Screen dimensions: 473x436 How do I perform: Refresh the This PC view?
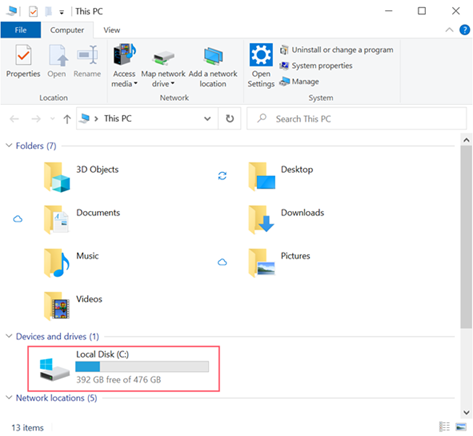tap(230, 119)
